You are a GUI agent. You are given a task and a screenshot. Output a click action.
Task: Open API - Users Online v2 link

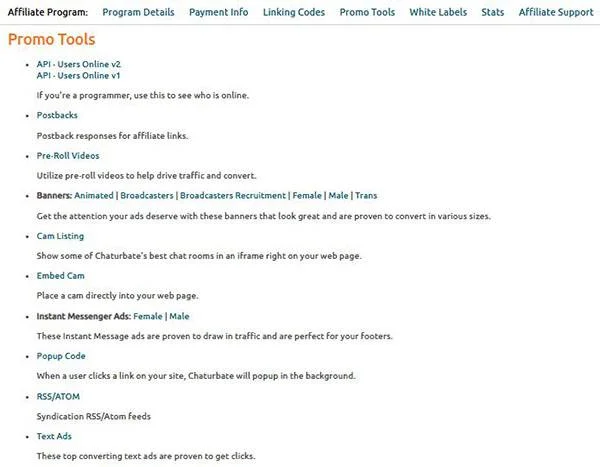[x=79, y=64]
